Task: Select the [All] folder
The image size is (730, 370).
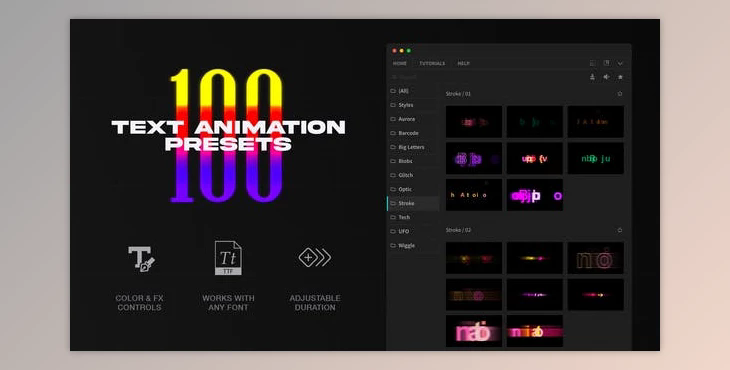Action: (x=413, y=91)
